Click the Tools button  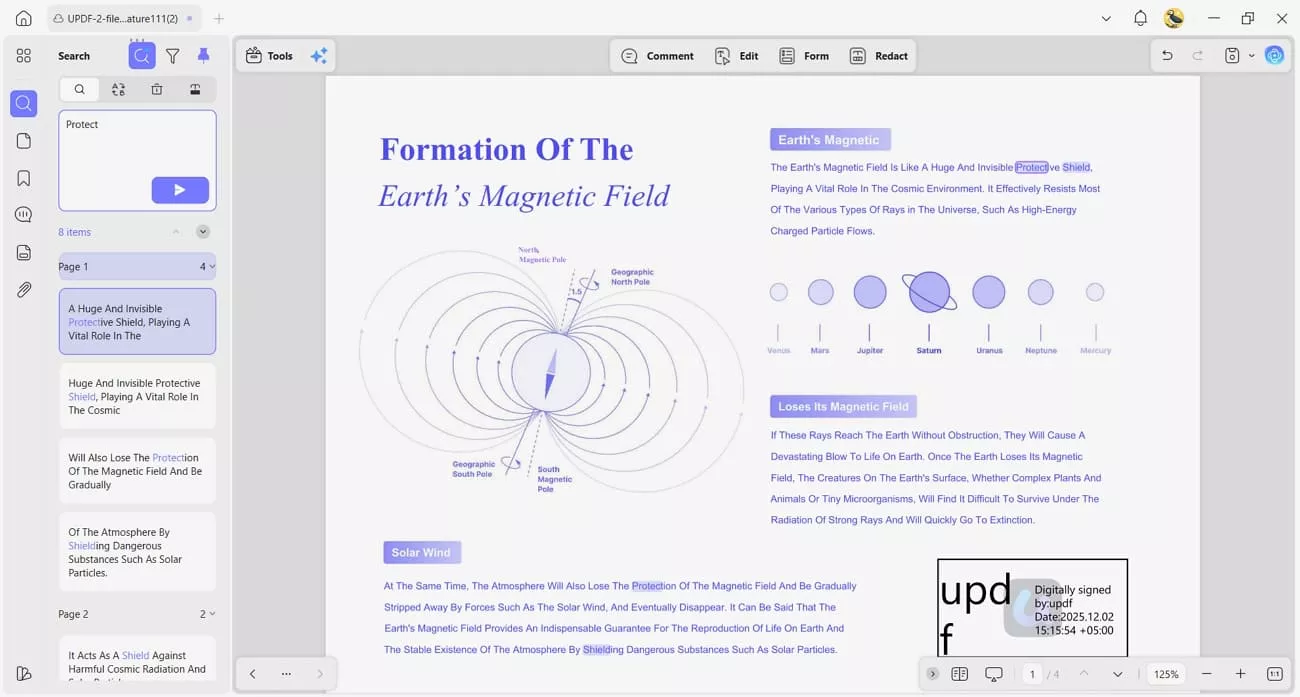pos(268,55)
